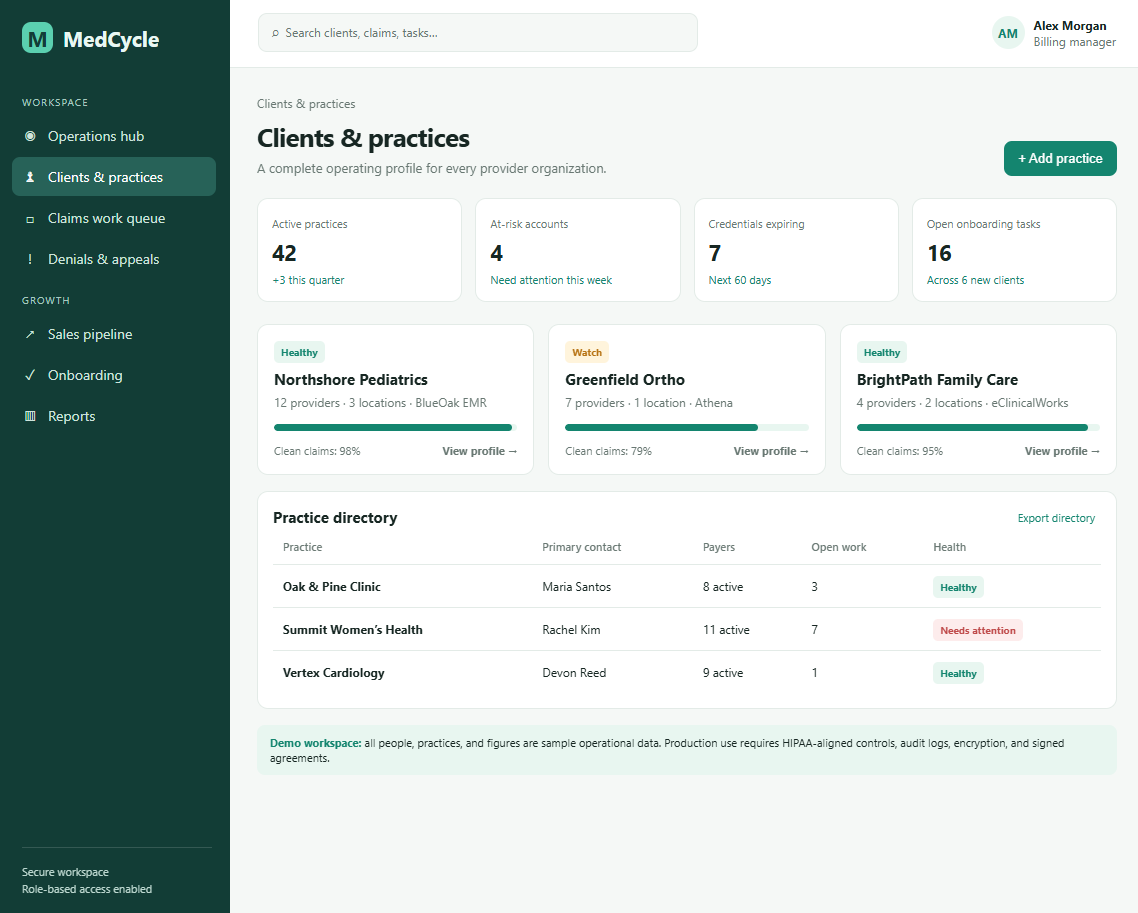1138x913 pixels.
Task: Click the At-risk accounts stat card
Action: point(578,250)
